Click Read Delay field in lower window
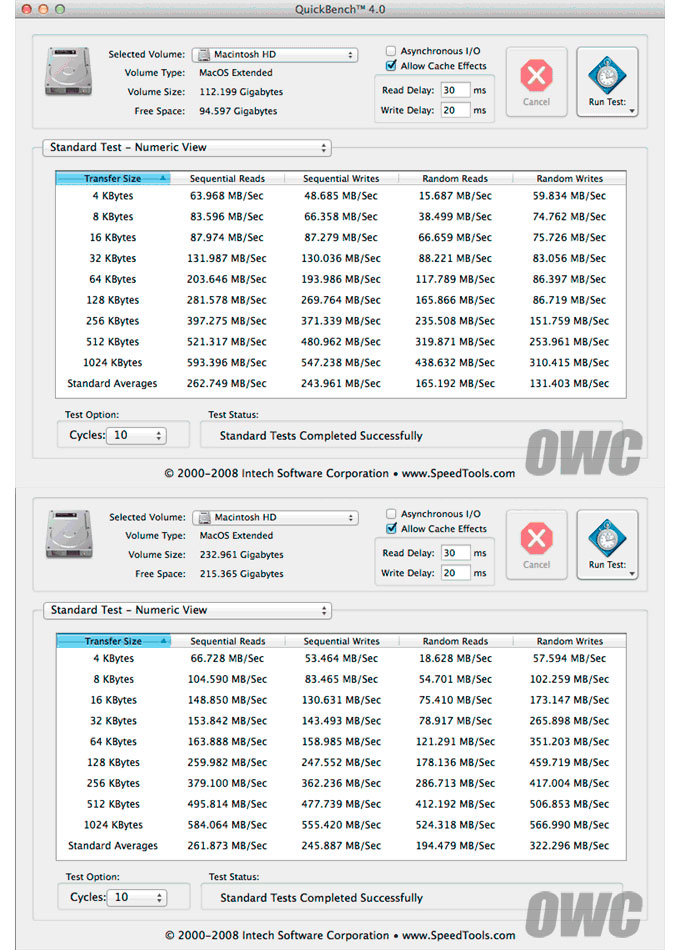680x950 pixels. point(456,553)
